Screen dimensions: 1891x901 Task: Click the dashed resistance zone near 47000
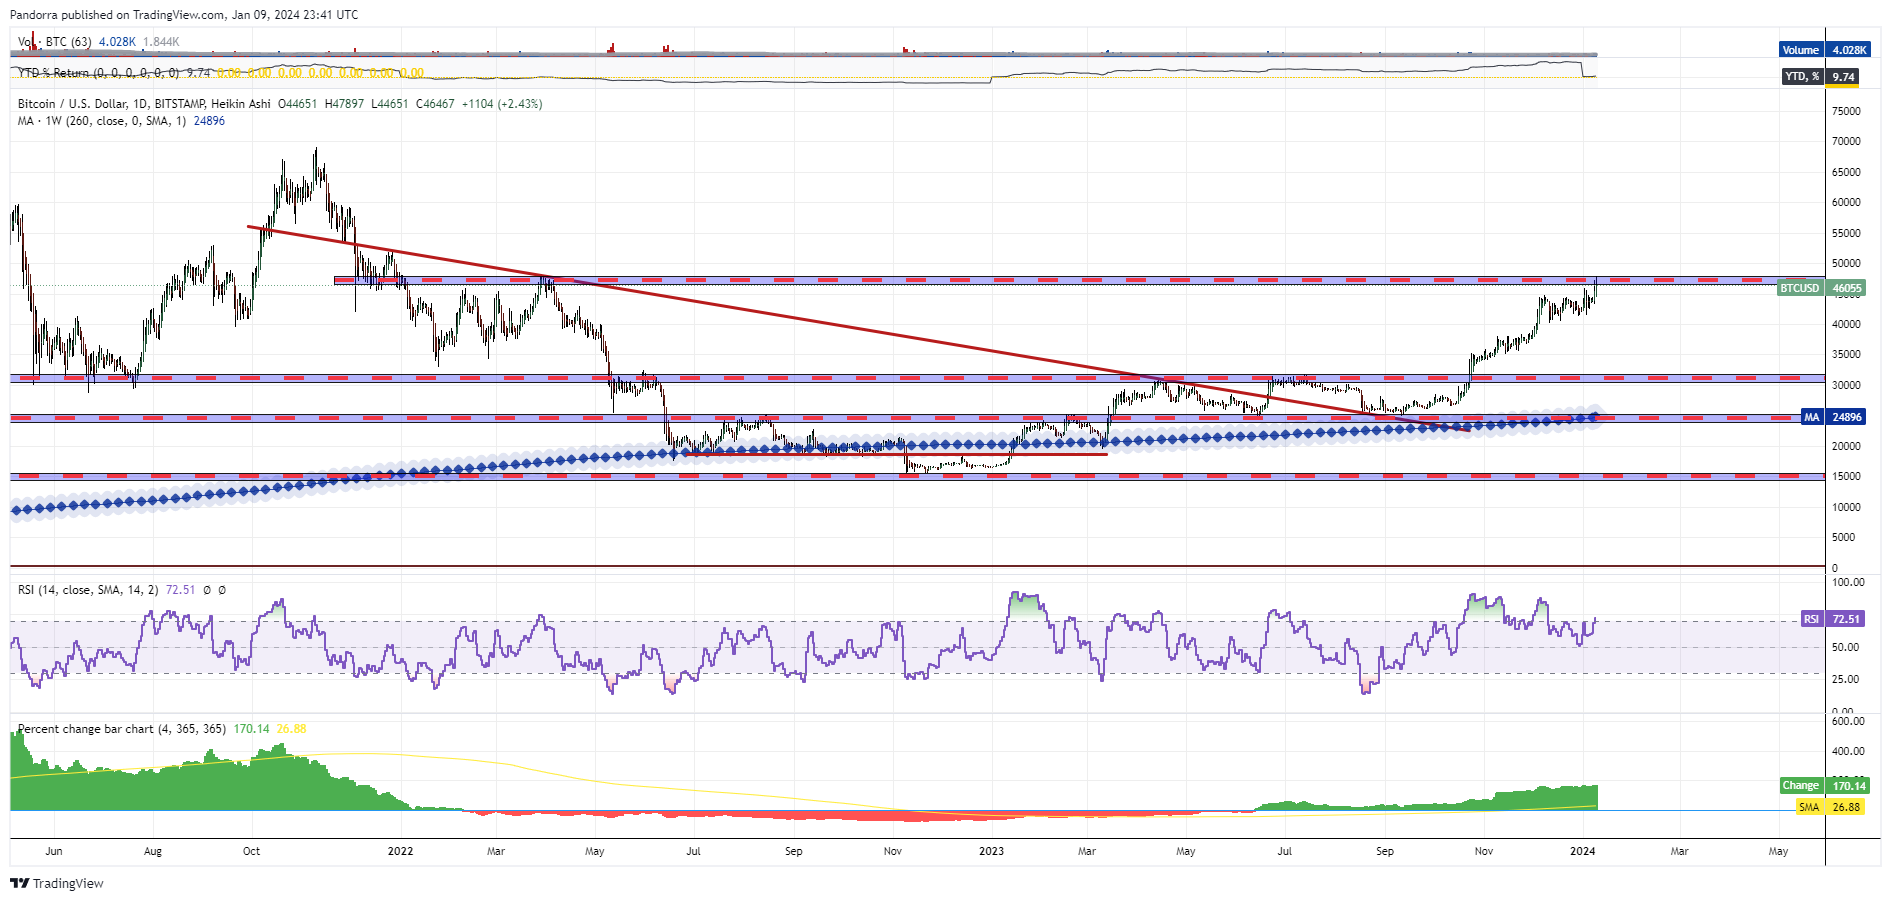pos(1080,280)
